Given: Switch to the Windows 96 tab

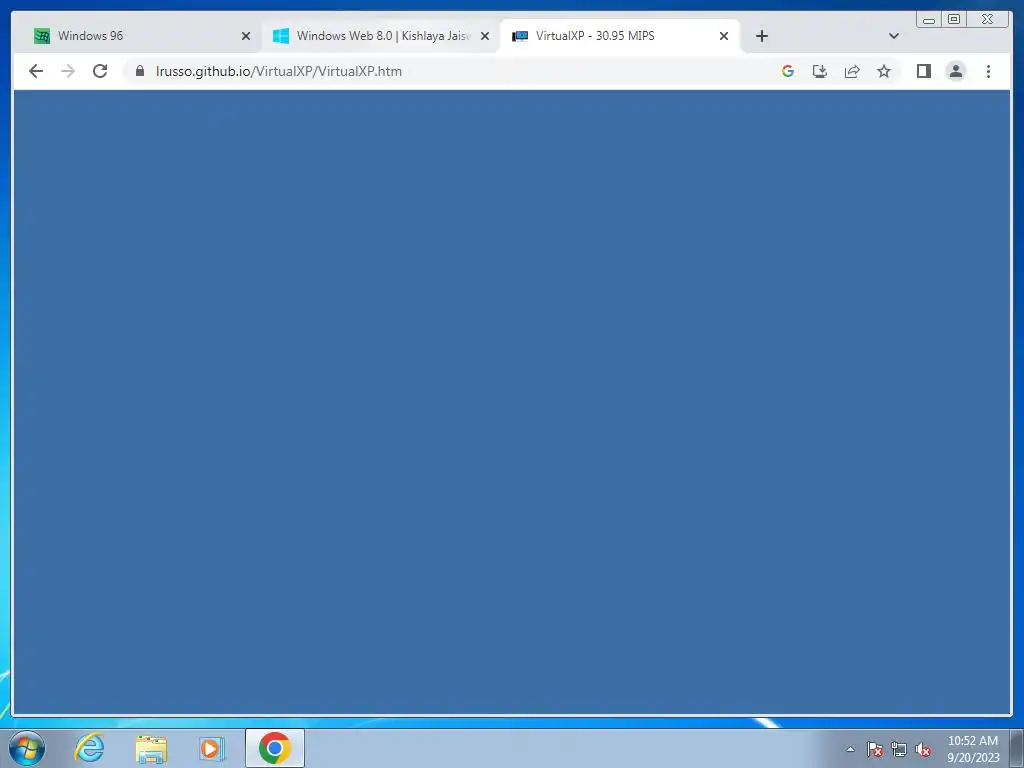Looking at the screenshot, I should 142,36.
